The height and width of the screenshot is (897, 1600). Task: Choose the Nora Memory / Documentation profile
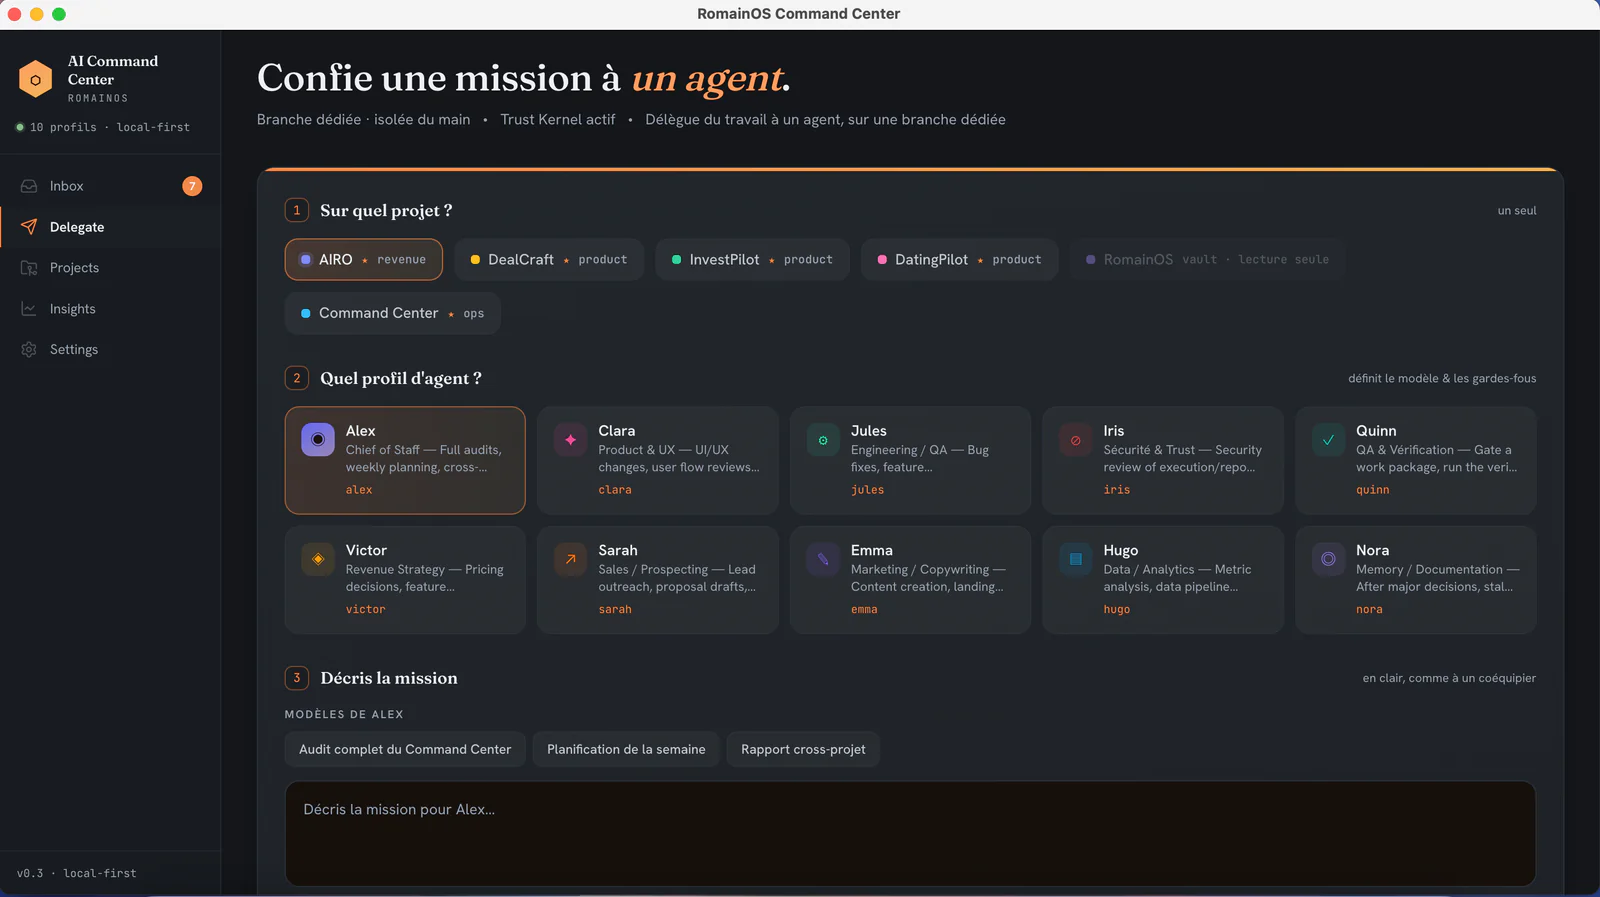[1416, 580]
